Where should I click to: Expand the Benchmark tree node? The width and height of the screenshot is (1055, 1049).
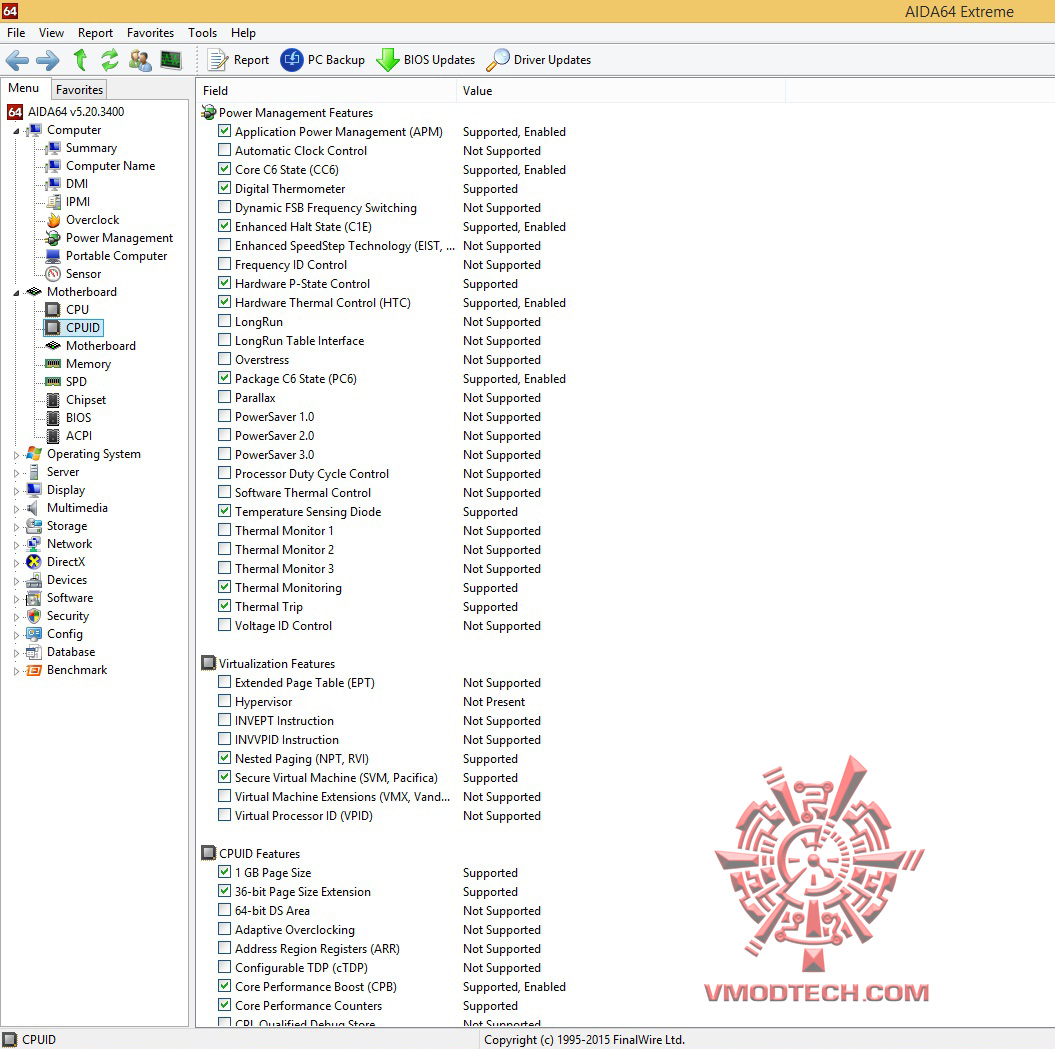[17, 671]
